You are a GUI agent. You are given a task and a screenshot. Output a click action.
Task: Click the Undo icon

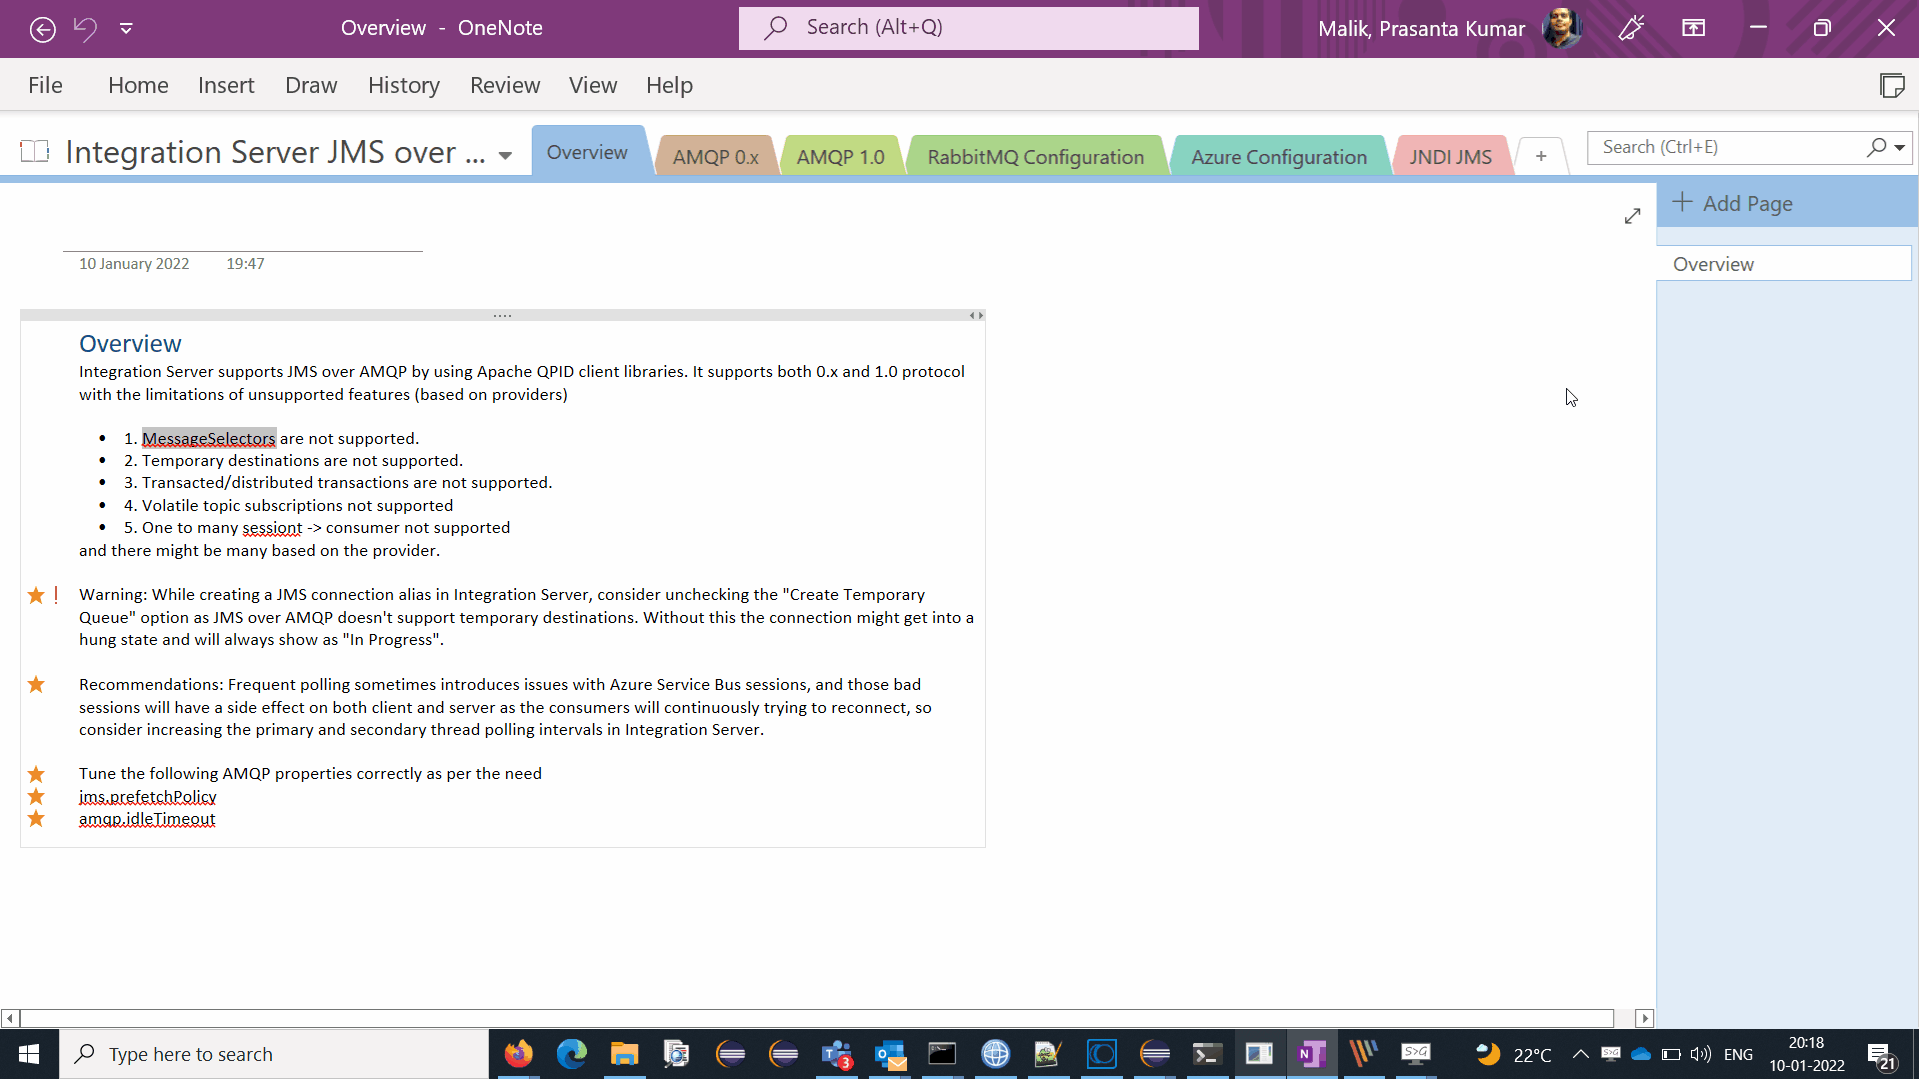[x=86, y=29]
